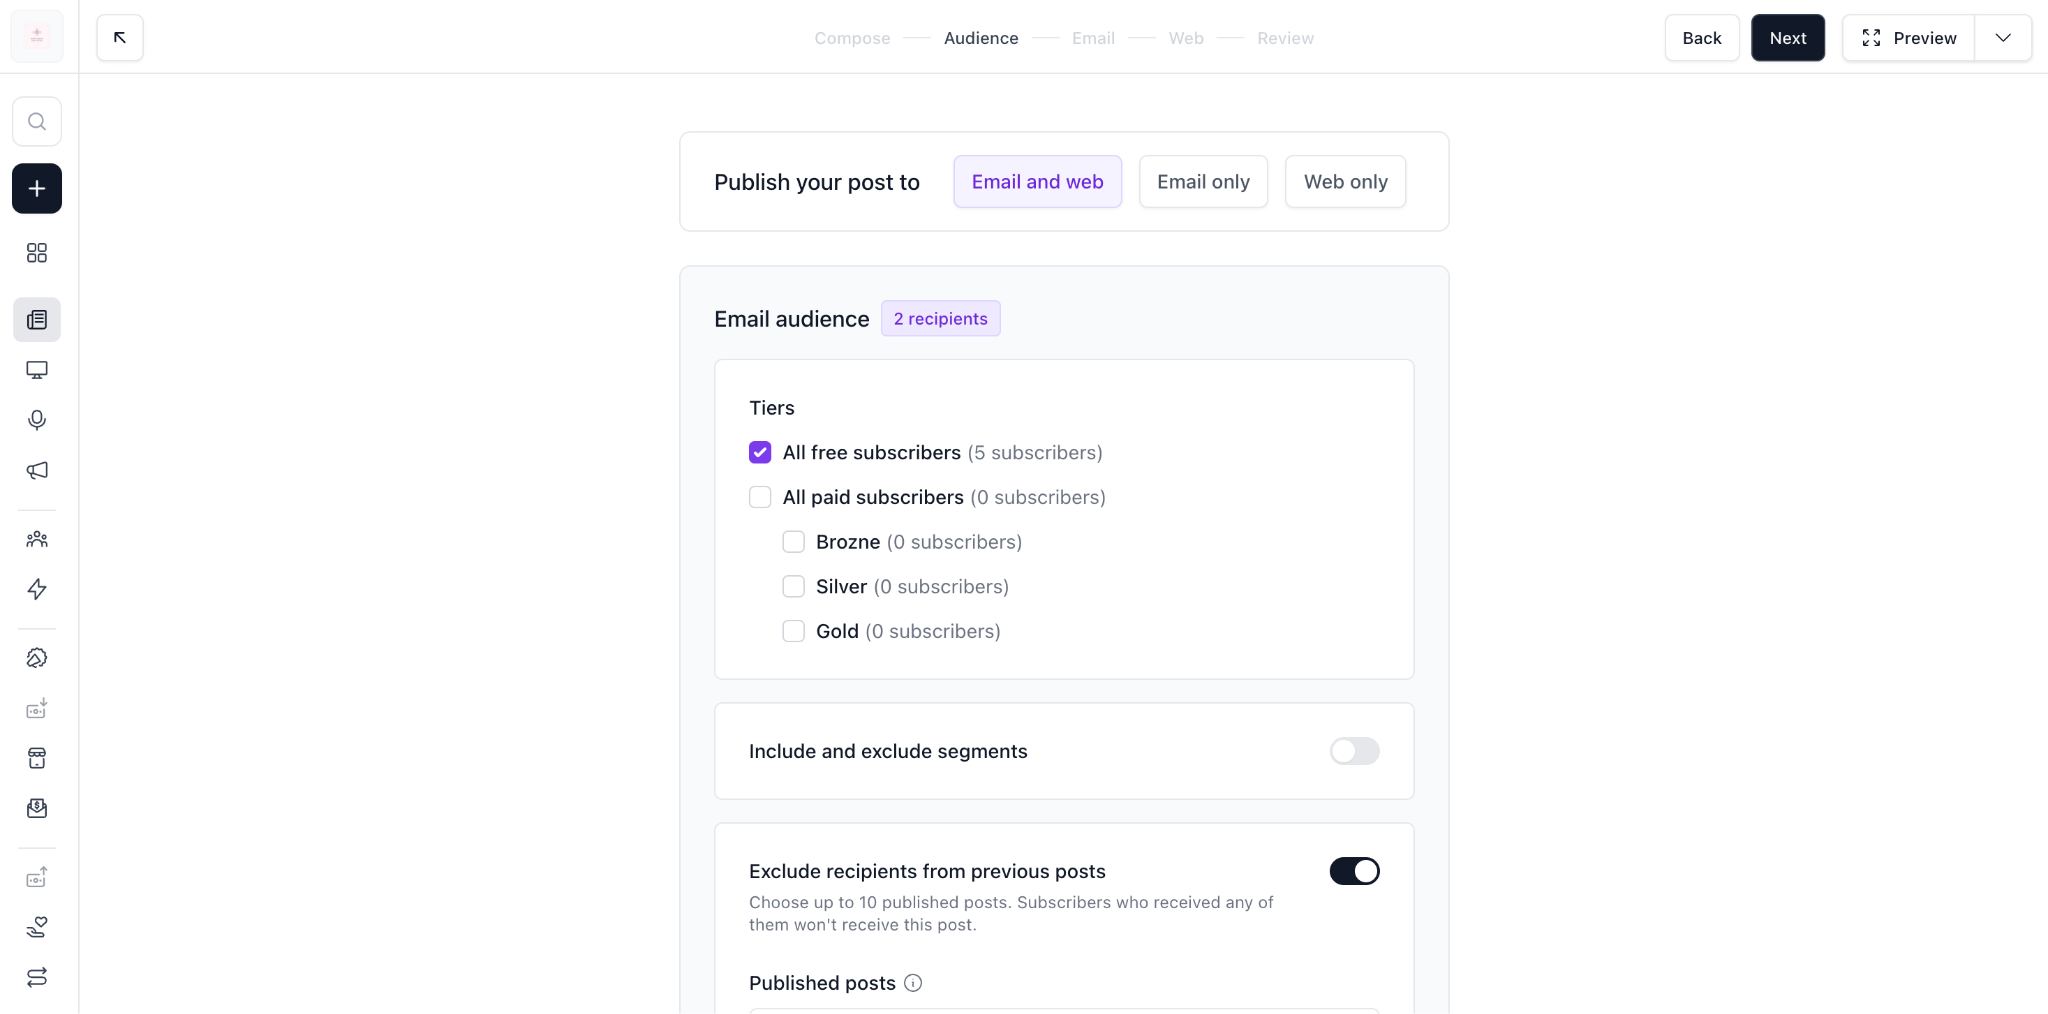Click the Next button
Screen dimensions: 2048x1014
(x=1788, y=38)
